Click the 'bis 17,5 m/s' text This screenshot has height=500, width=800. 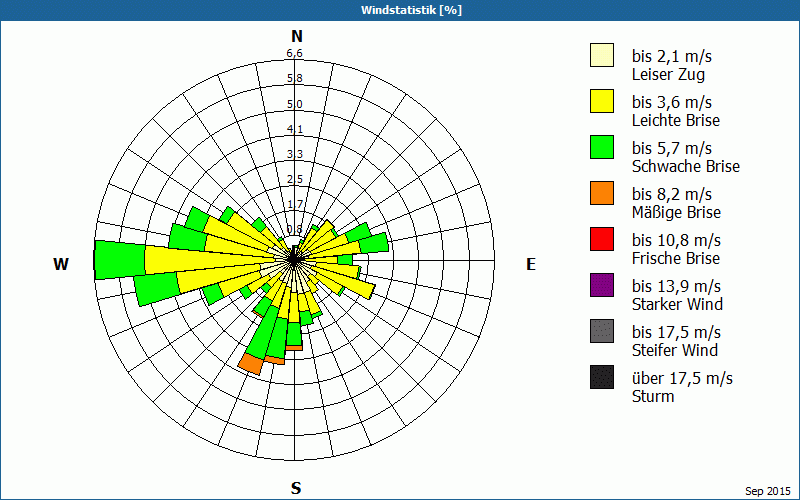[676, 332]
